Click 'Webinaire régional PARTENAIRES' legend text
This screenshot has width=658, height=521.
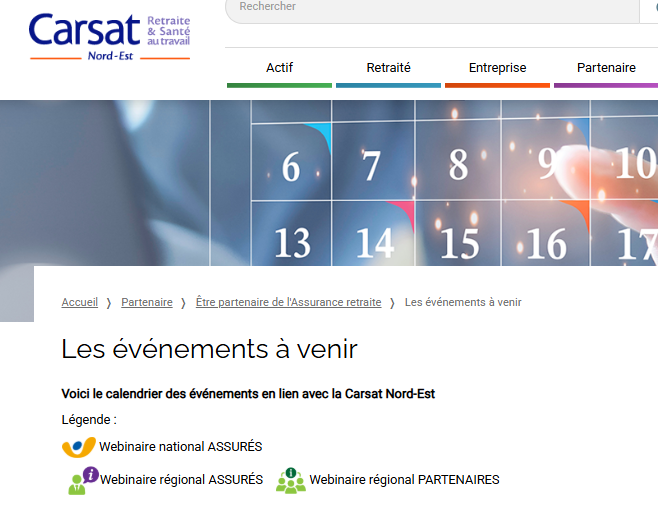404,479
